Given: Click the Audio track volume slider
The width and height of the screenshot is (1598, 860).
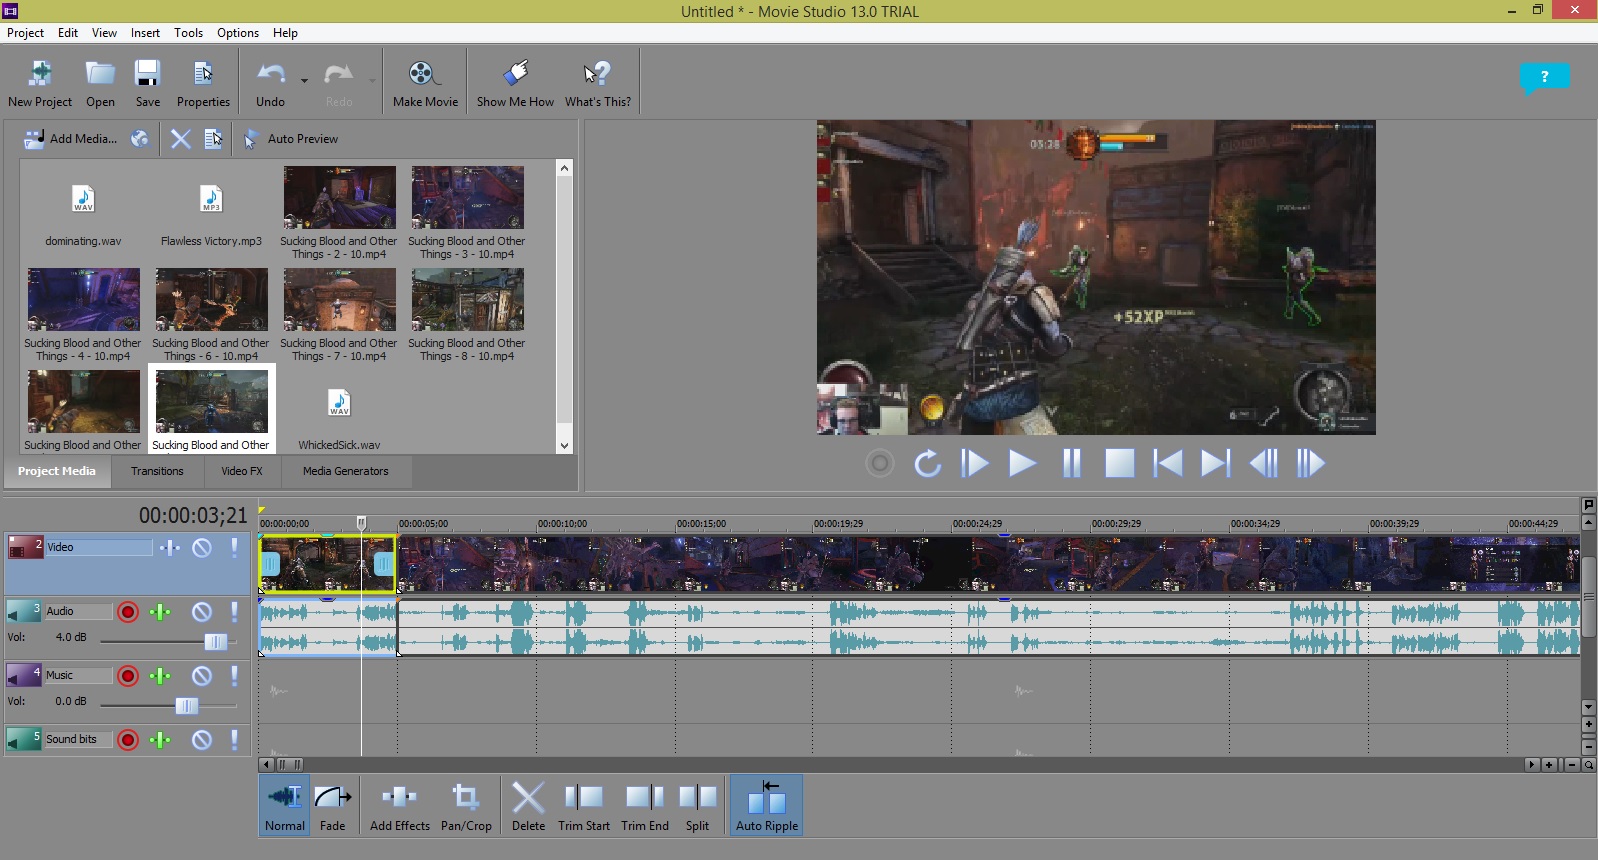Looking at the screenshot, I should [x=215, y=642].
